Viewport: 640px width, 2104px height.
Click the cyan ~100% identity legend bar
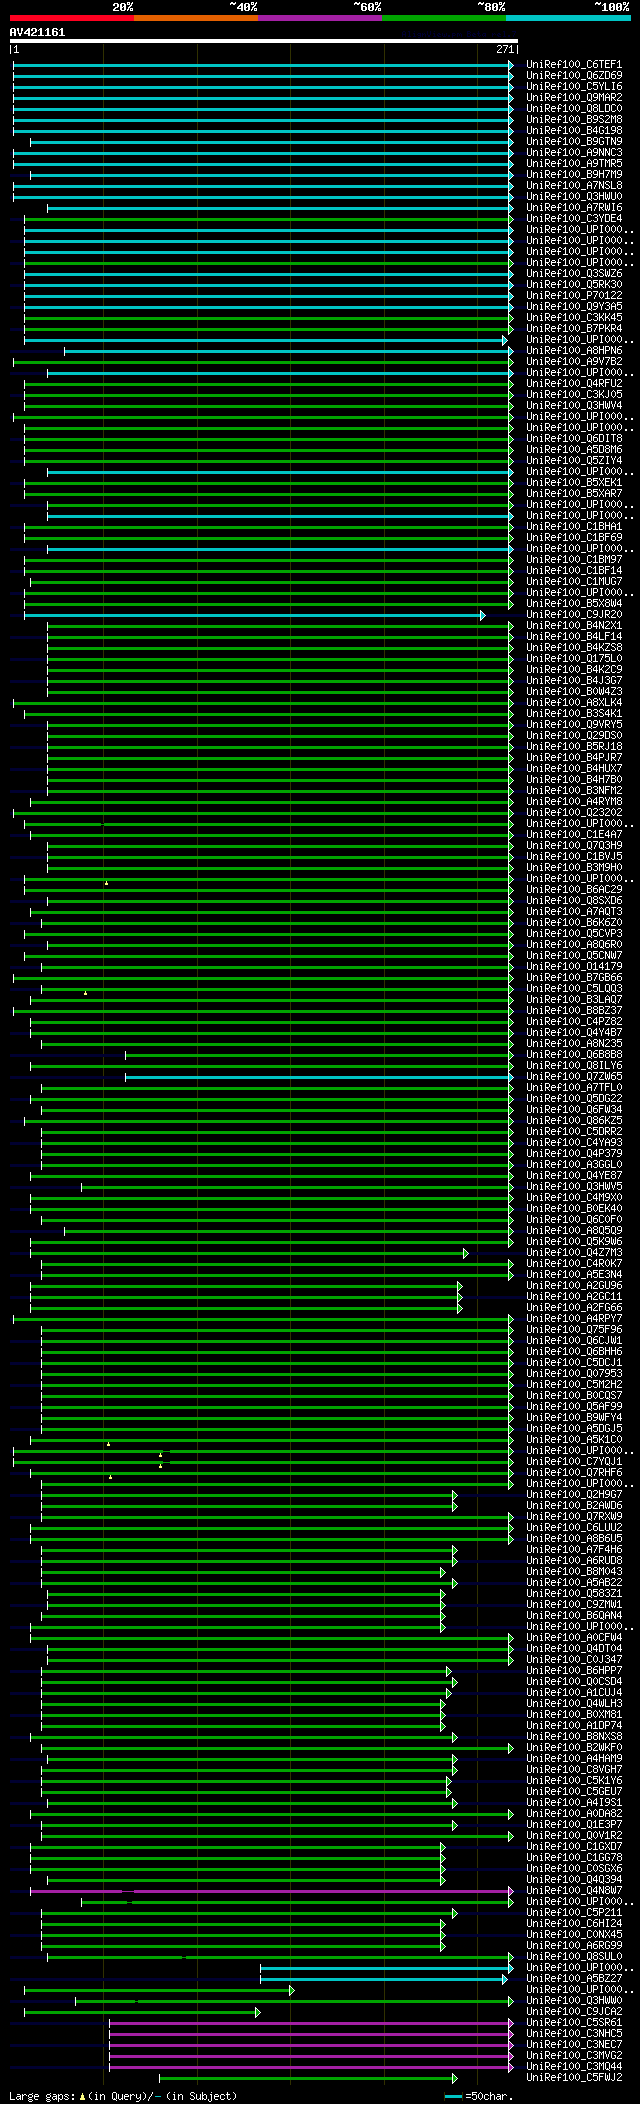[x=568, y=18]
